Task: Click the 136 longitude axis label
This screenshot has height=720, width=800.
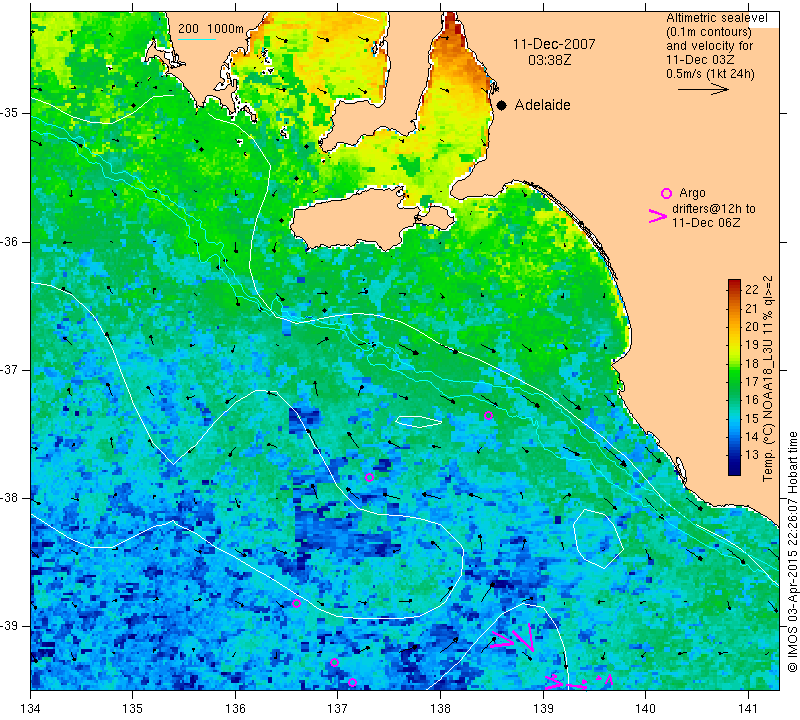Action: click(235, 708)
